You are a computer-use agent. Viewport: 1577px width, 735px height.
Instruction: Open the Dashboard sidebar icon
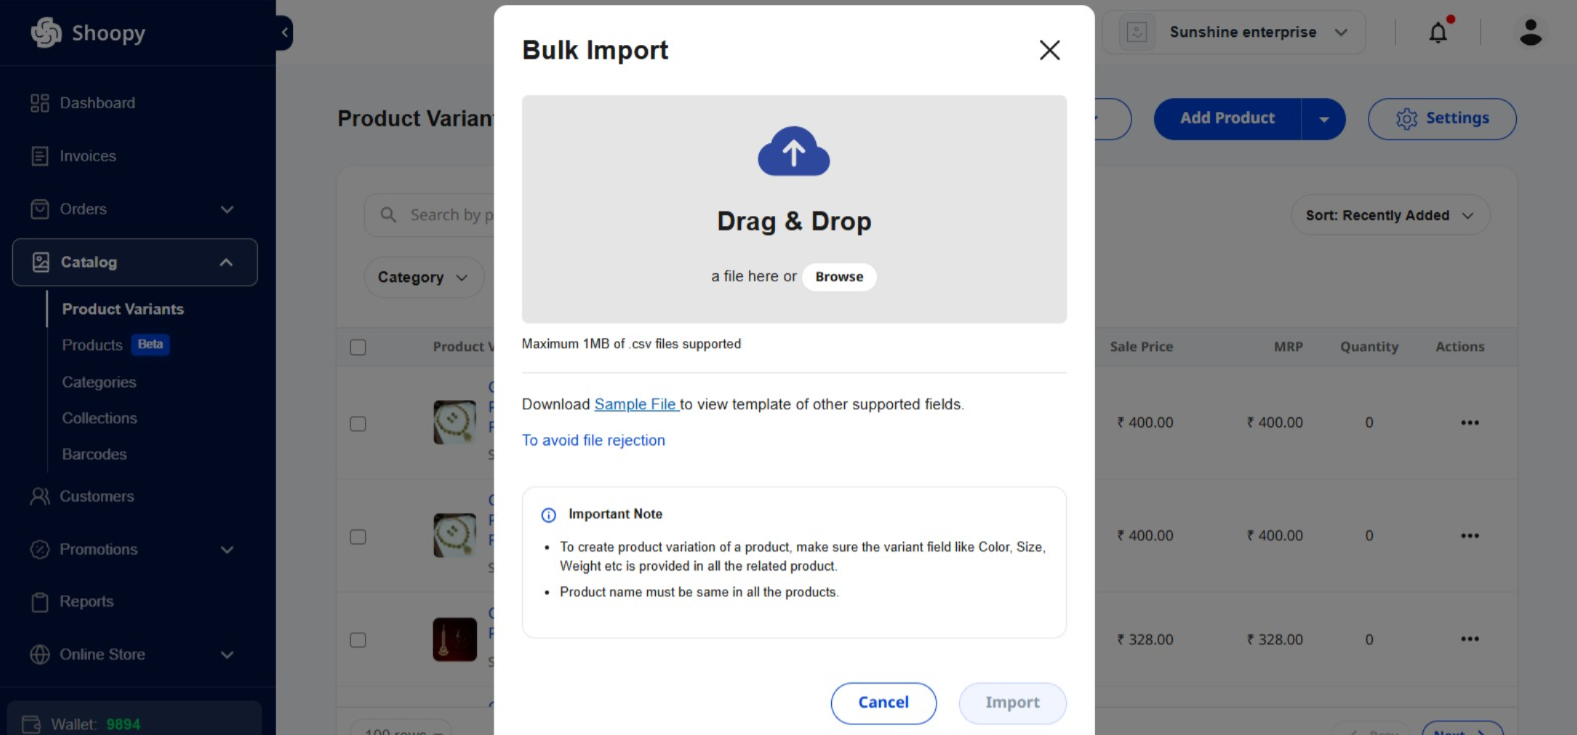click(x=40, y=102)
